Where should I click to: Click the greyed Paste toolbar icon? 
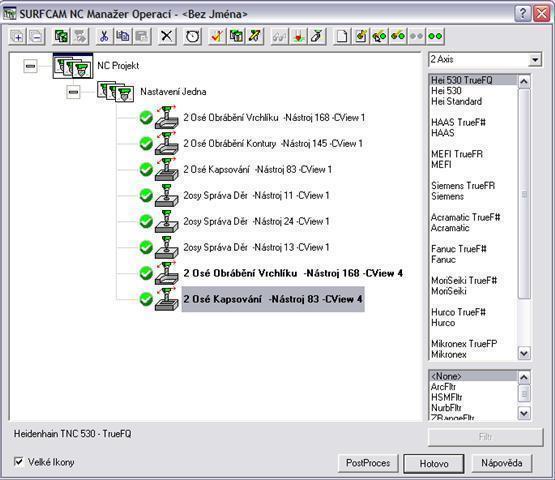[x=142, y=36]
